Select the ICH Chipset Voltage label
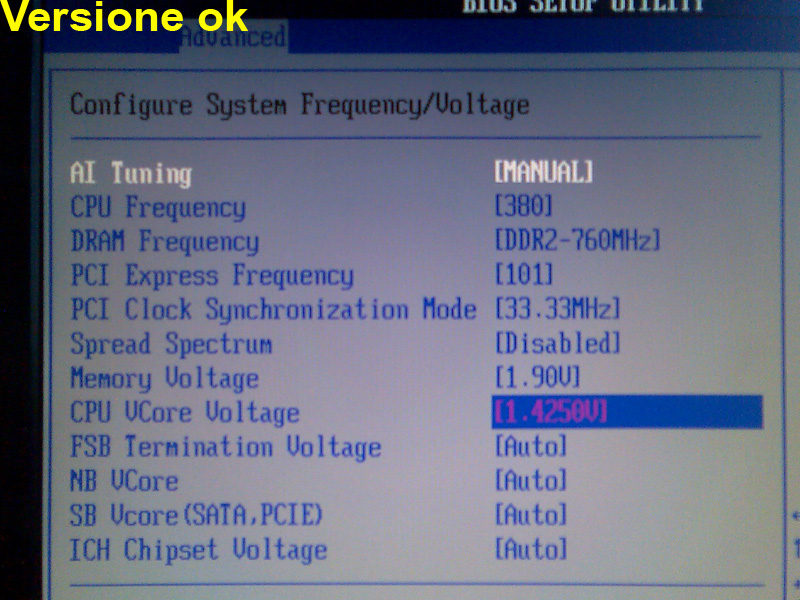The image size is (800, 600). (x=198, y=550)
